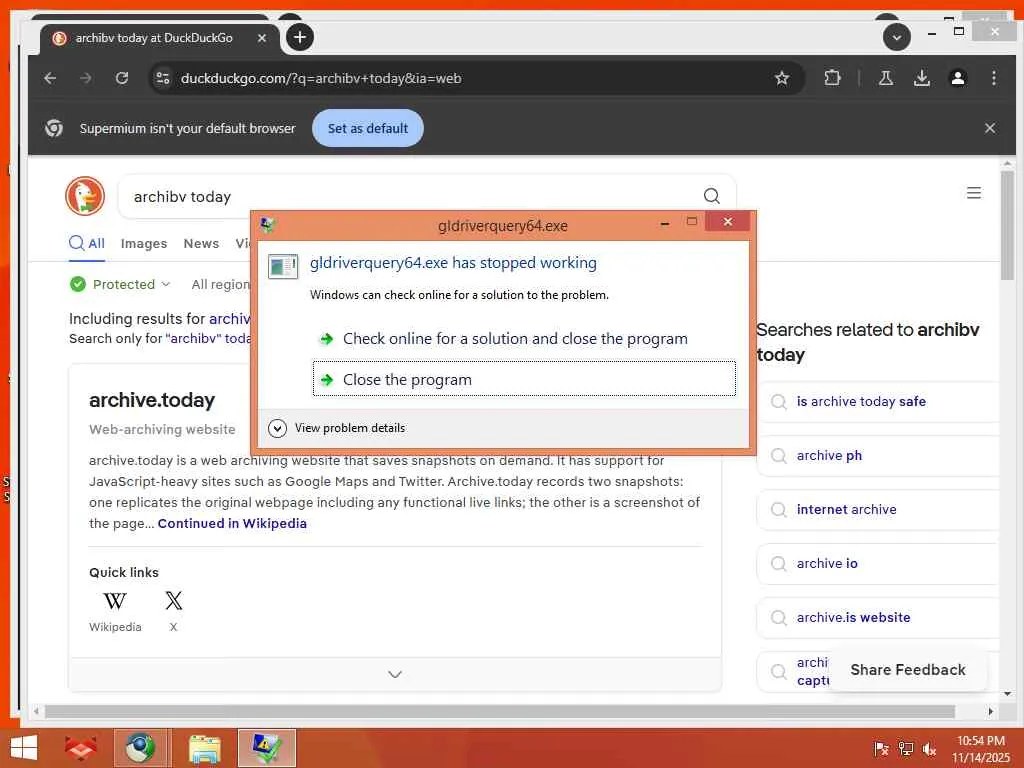This screenshot has width=1024, height=768.
Task: Close the archibv today tab
Action: click(261, 38)
